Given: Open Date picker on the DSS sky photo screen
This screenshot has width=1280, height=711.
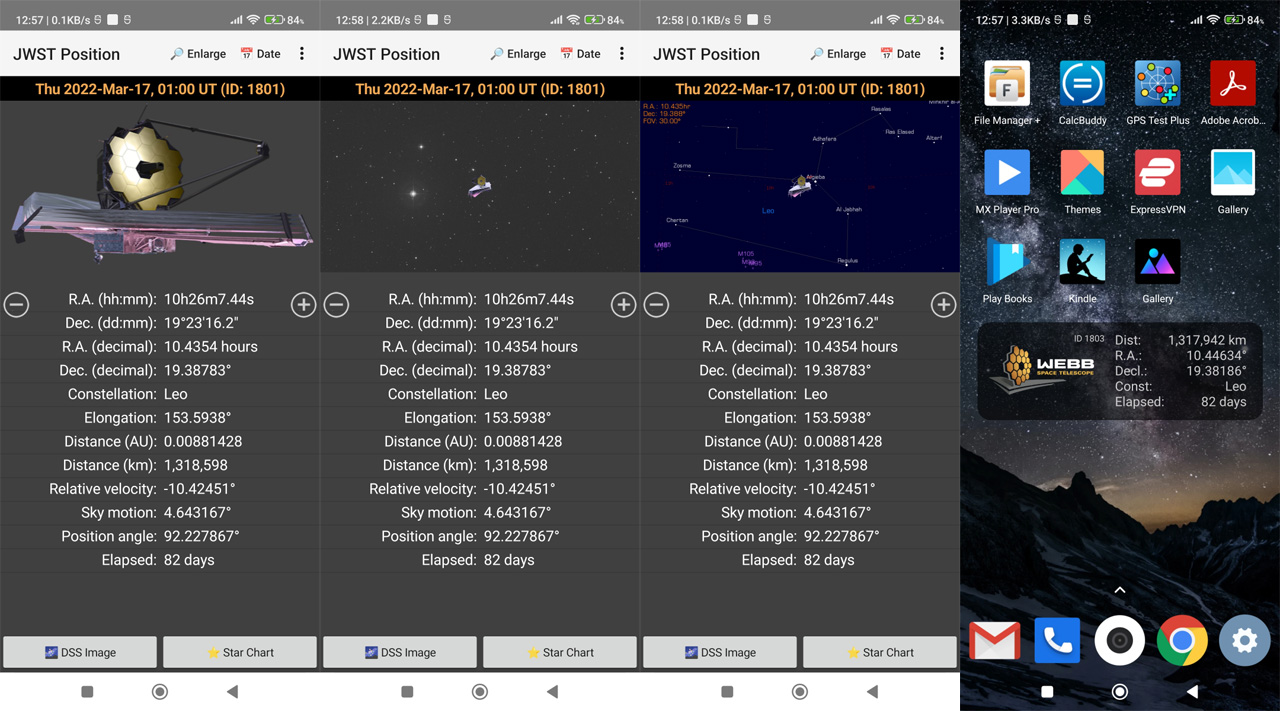Looking at the screenshot, I should click(580, 54).
